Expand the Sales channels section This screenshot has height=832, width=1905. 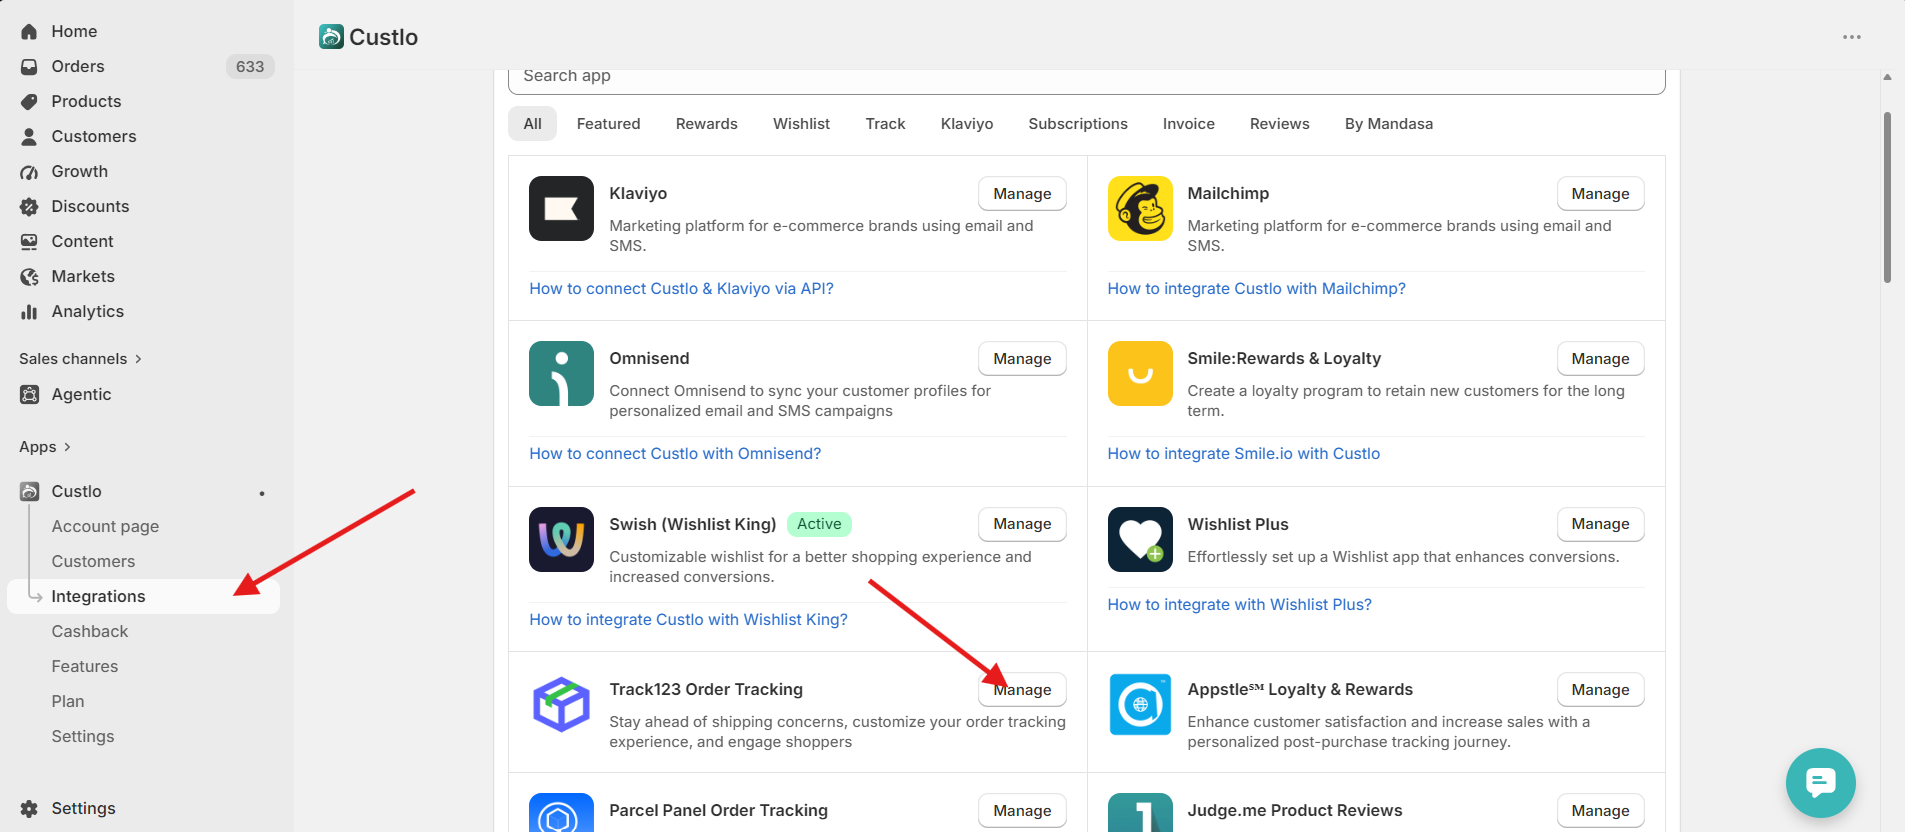[x=80, y=359]
